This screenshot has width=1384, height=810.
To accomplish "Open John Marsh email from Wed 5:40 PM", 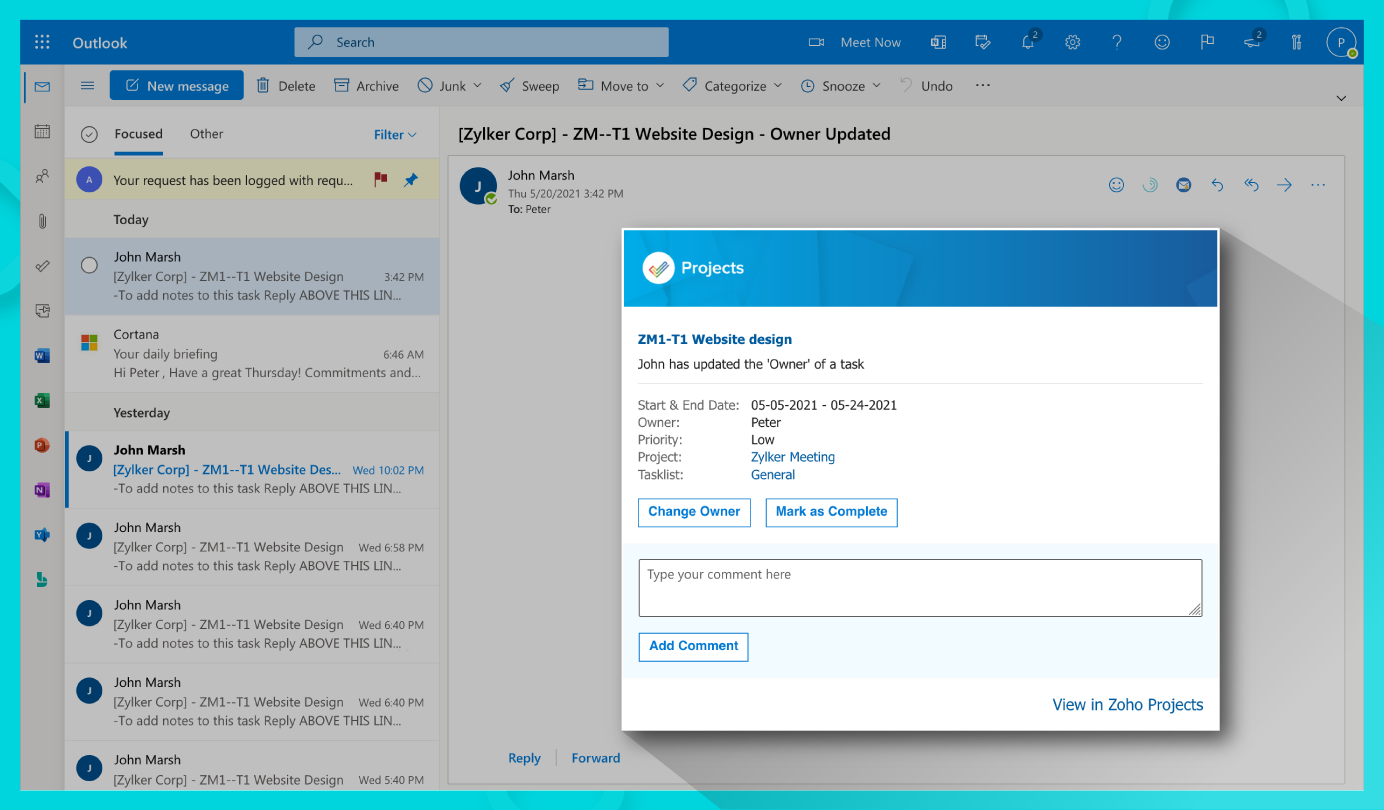I will point(252,769).
